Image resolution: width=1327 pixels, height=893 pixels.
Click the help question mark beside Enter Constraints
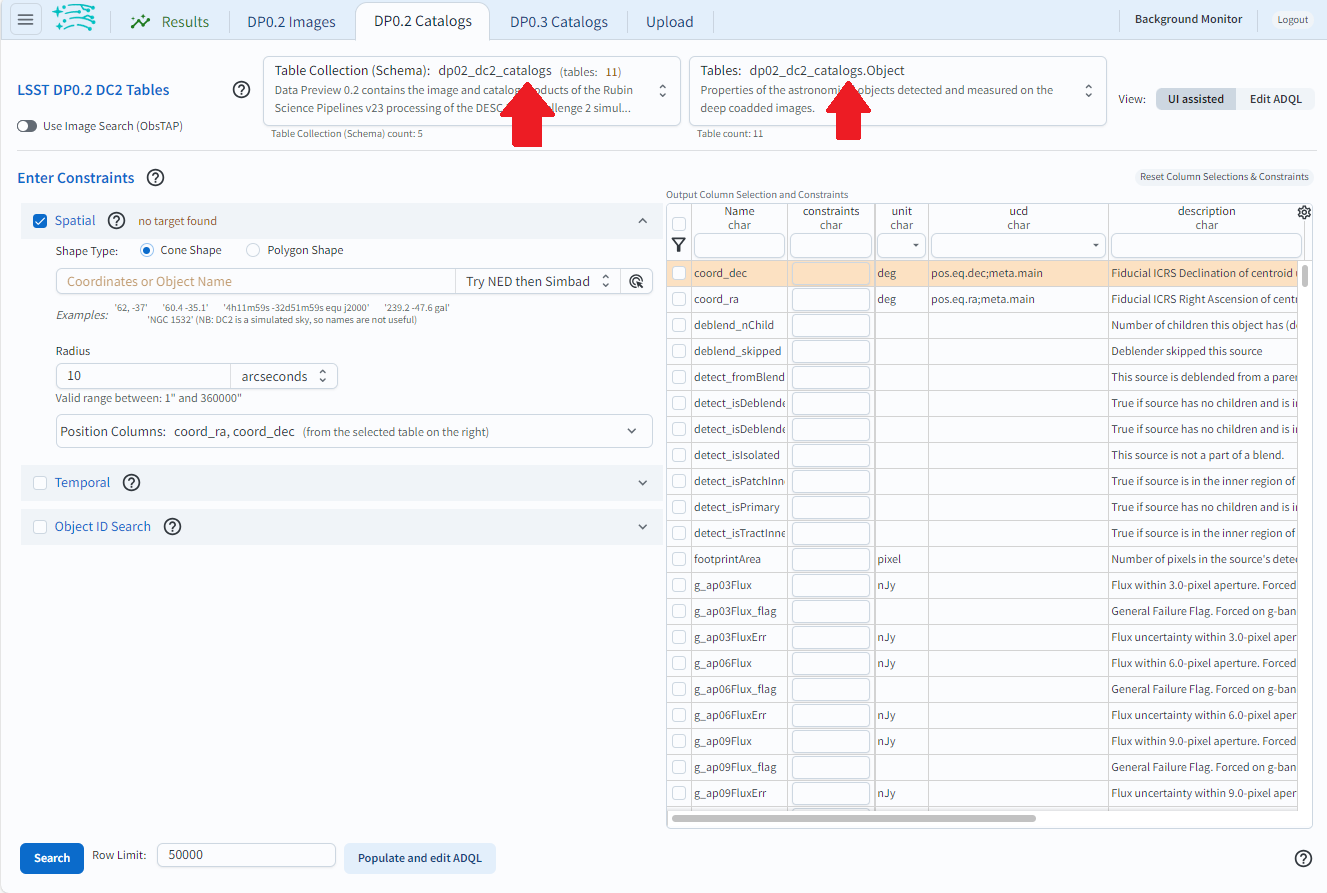pyautogui.click(x=155, y=178)
